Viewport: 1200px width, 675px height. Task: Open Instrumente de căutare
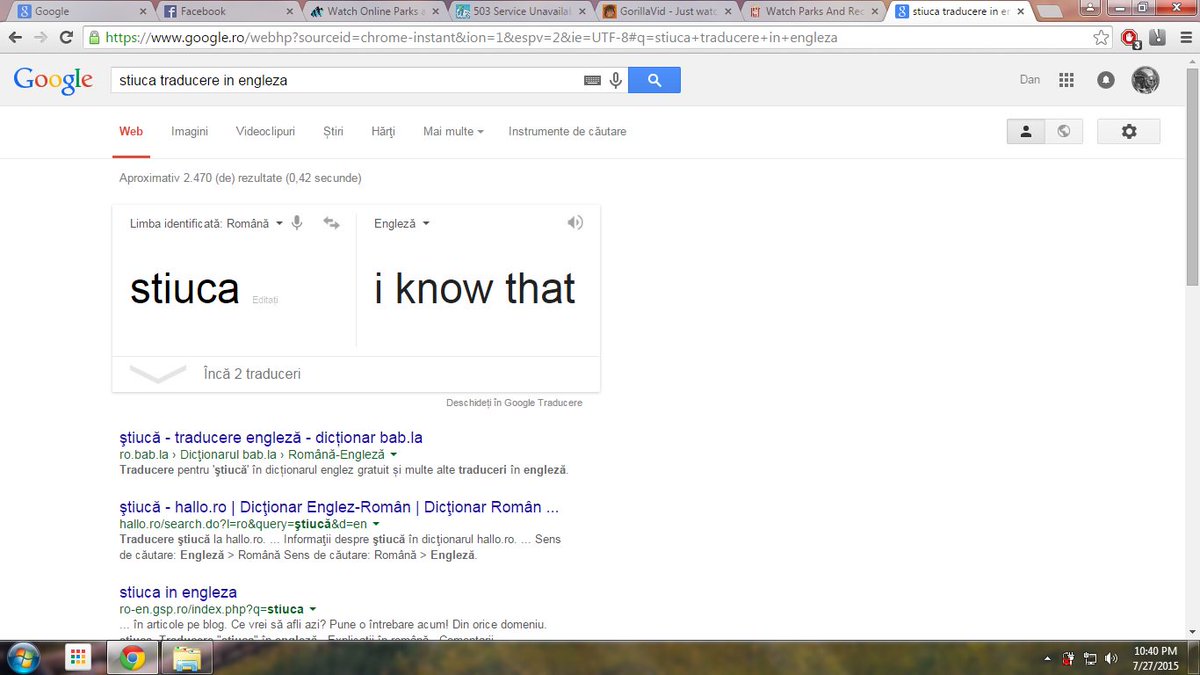tap(567, 131)
